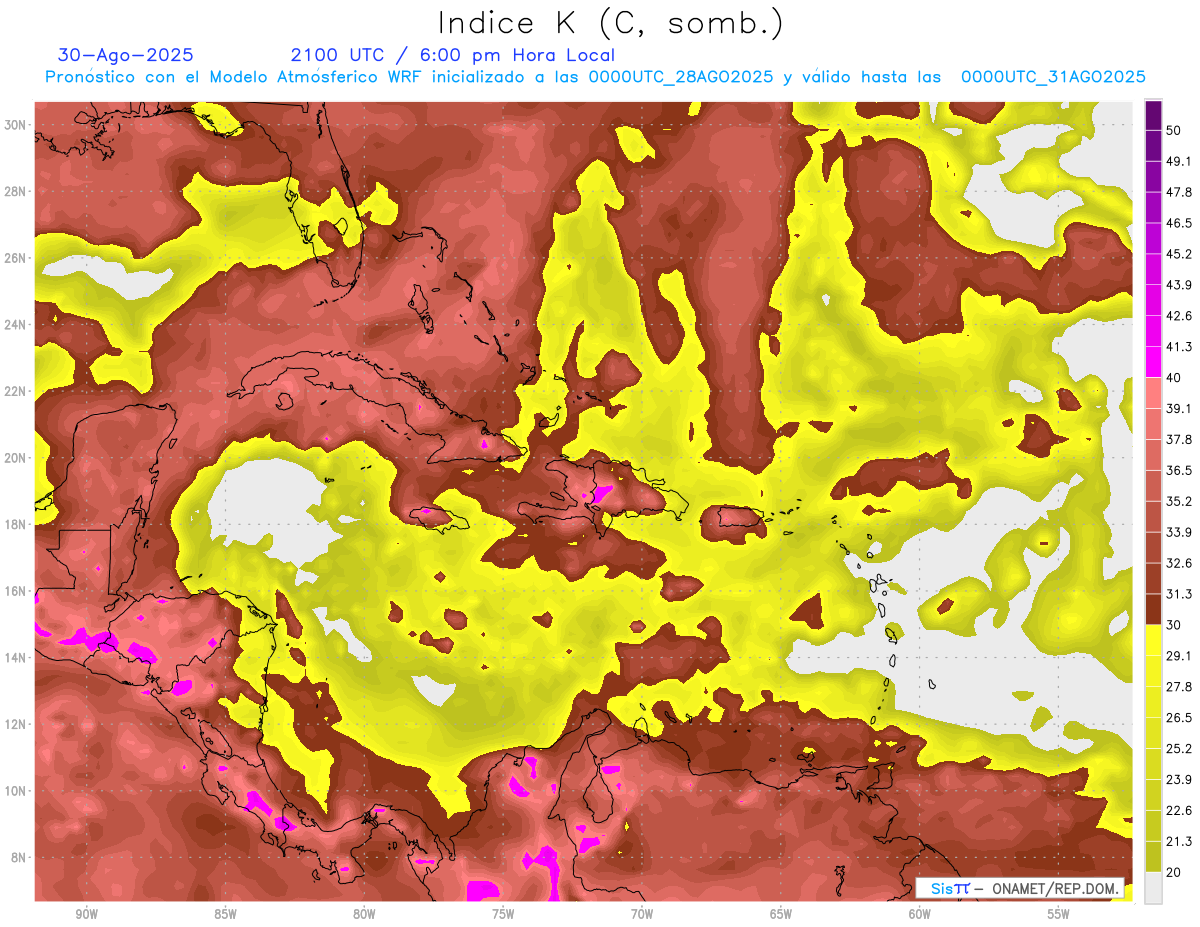The image size is (1200, 927).
Task: Click the '90W' longitude label
Action: pyautogui.click(x=86, y=914)
